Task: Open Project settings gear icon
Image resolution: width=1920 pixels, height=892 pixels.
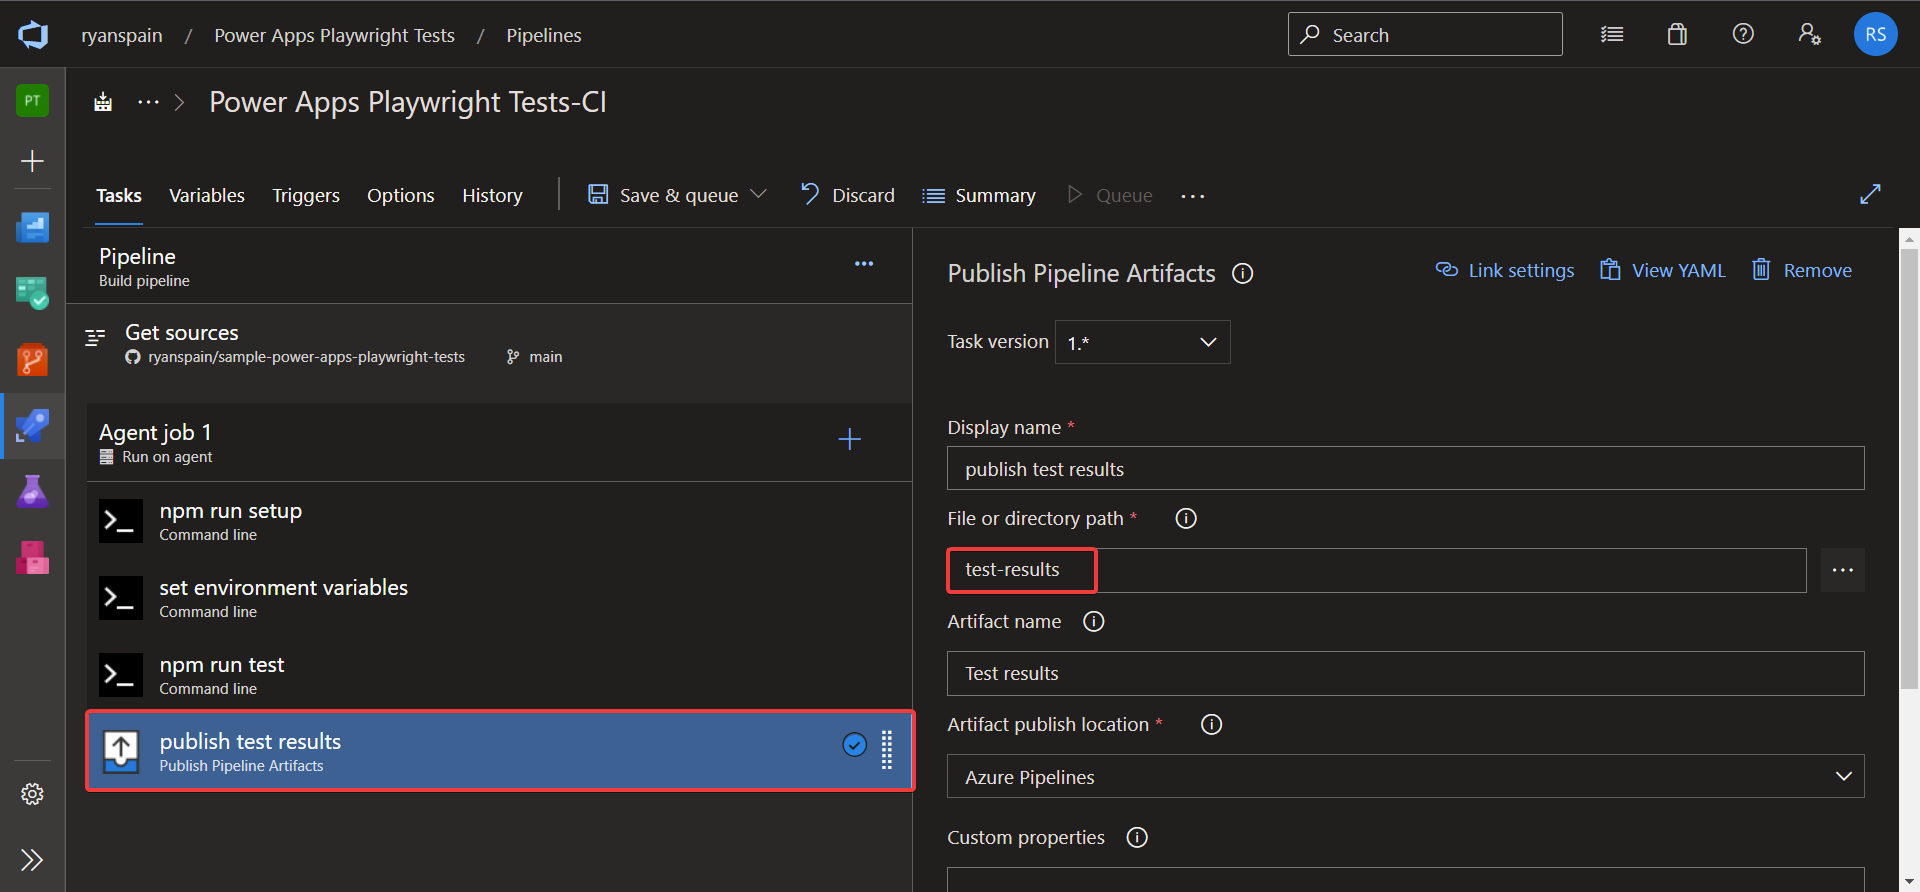Action: (x=33, y=794)
